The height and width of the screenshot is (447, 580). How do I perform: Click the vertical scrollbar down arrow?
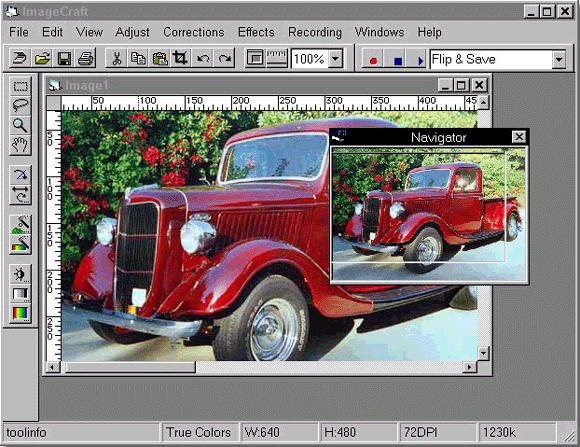coord(483,353)
